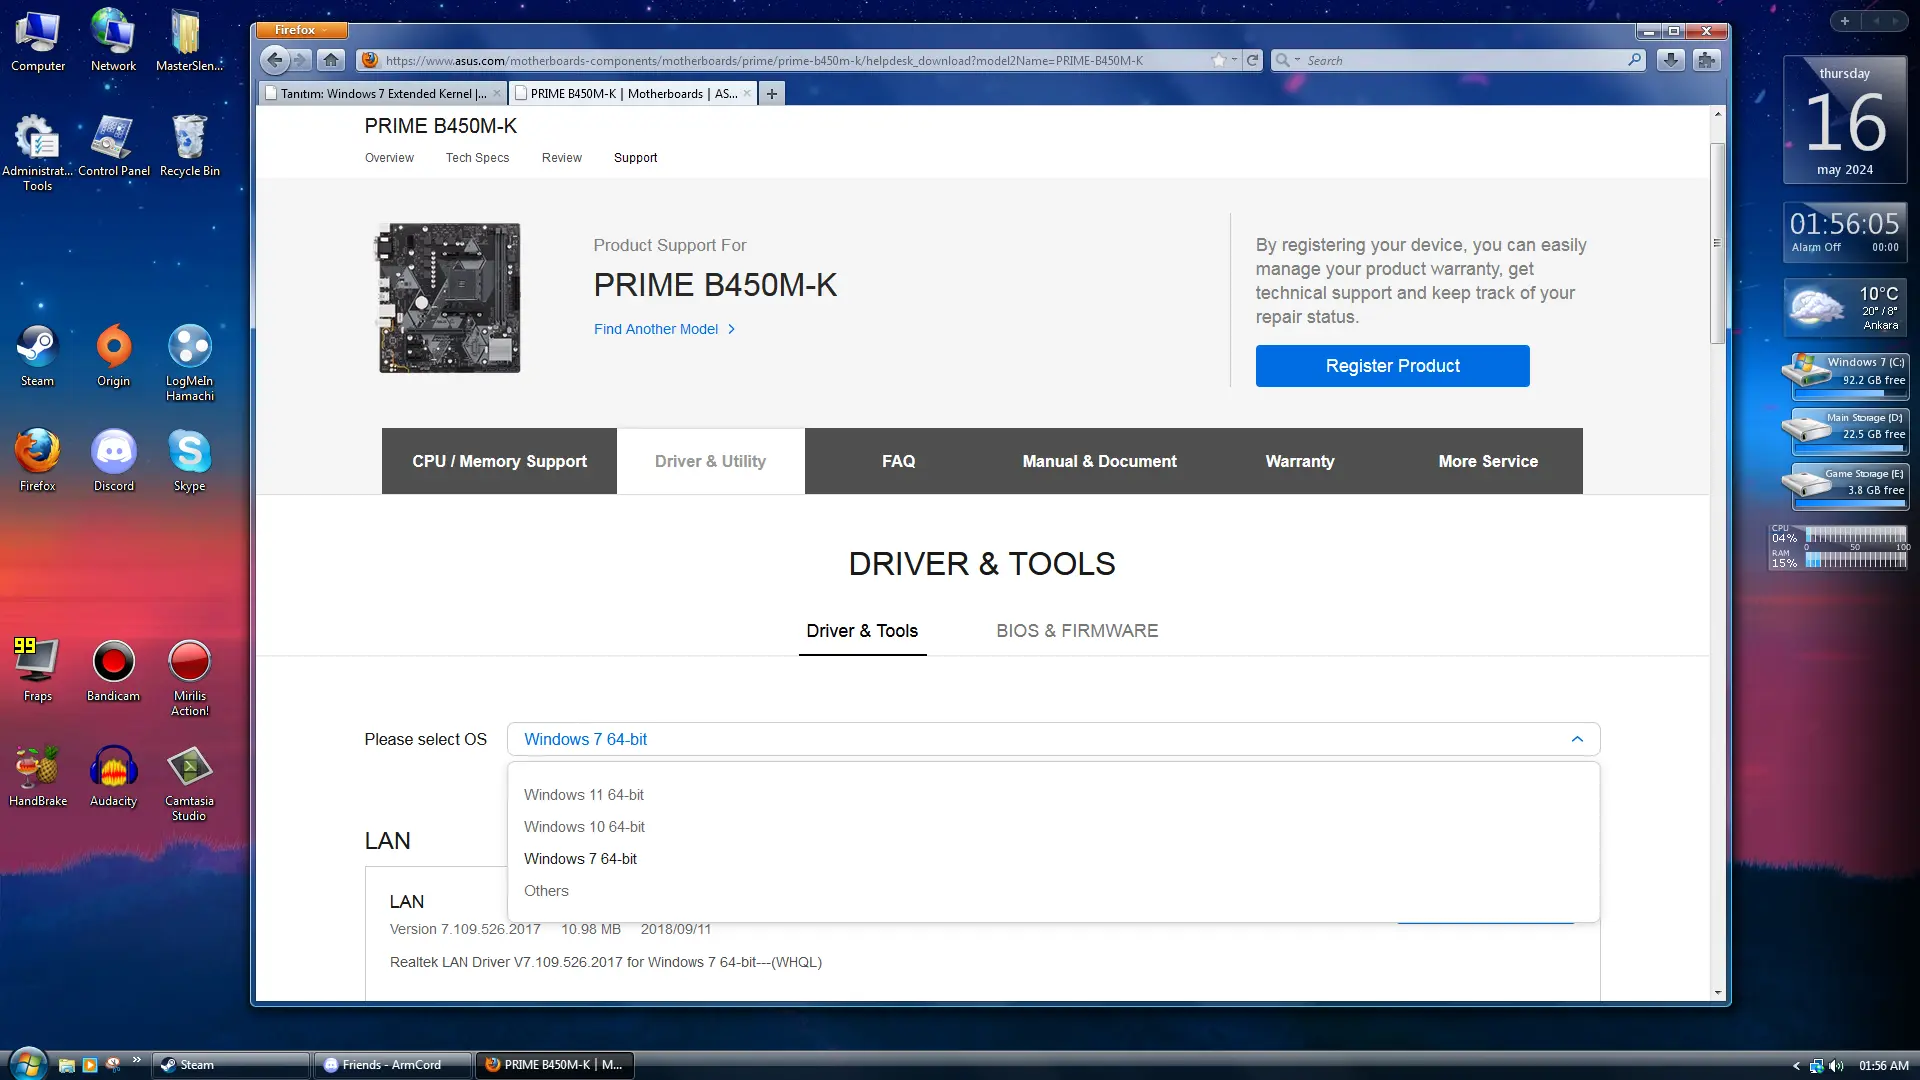This screenshot has height=1080, width=1920.
Task: Go forward with the Firefox forward arrow
Action: (300, 60)
